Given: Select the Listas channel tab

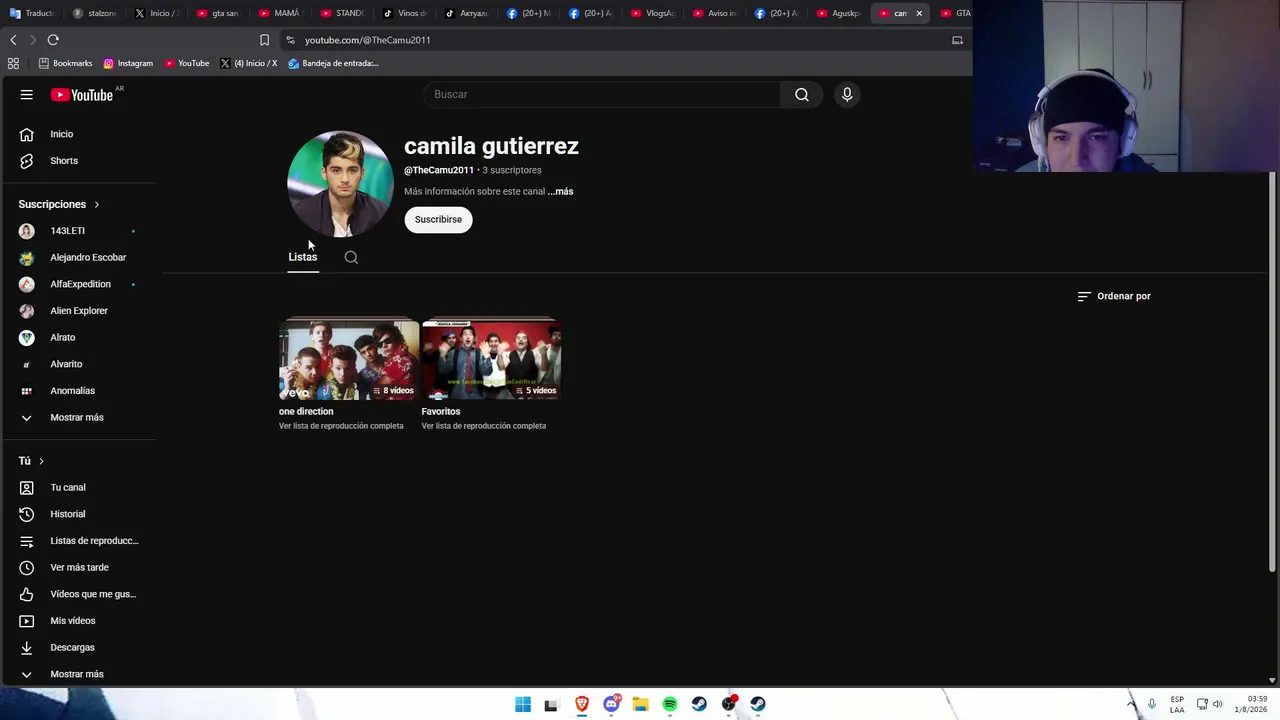Looking at the screenshot, I should [303, 257].
